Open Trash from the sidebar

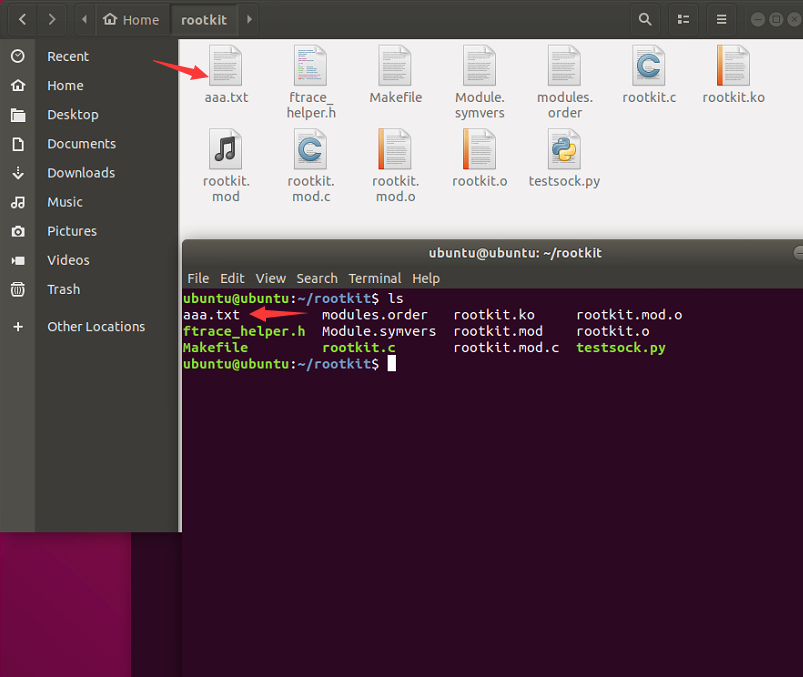(63, 289)
